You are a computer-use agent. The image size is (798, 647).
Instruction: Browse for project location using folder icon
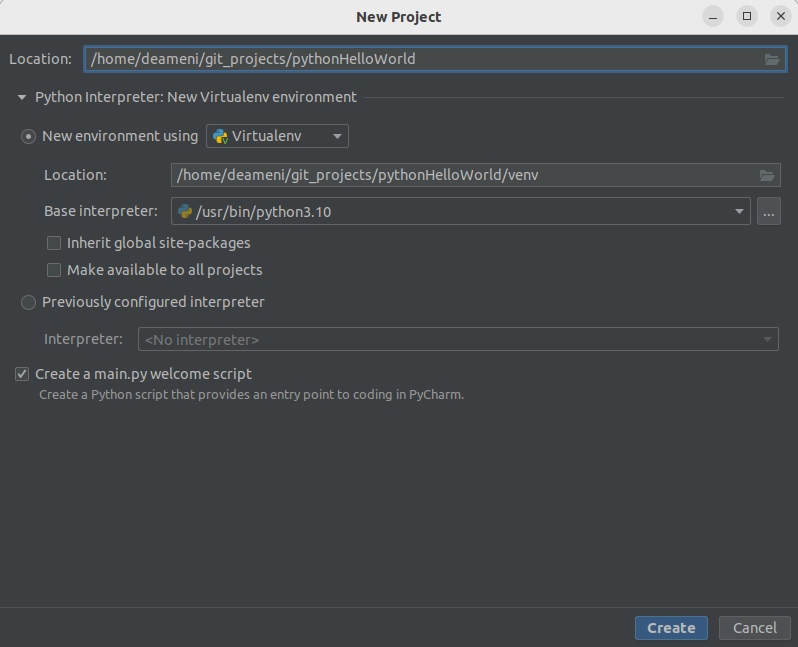pyautogui.click(x=771, y=59)
